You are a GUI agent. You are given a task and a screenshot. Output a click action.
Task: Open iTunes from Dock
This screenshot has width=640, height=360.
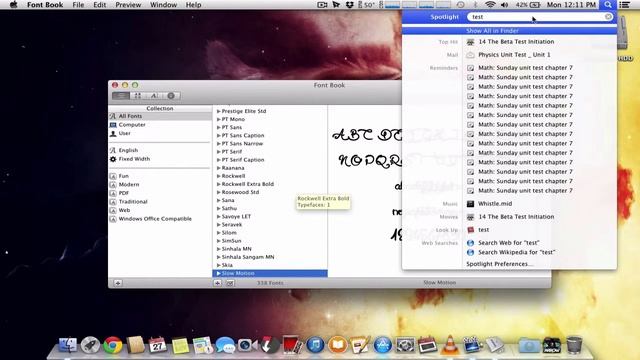tap(315, 345)
